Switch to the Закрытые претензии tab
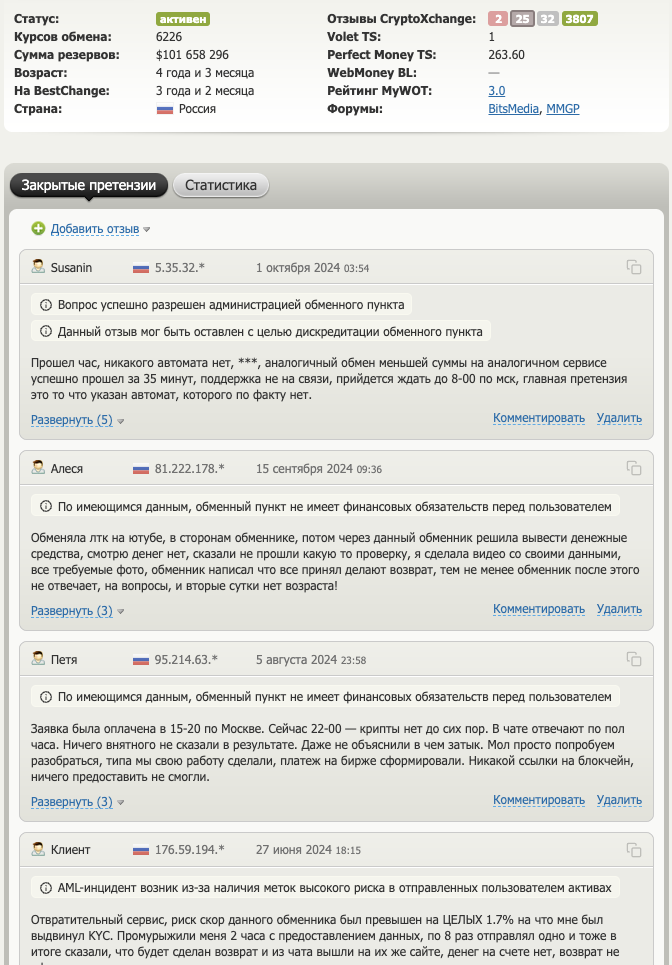 89,185
